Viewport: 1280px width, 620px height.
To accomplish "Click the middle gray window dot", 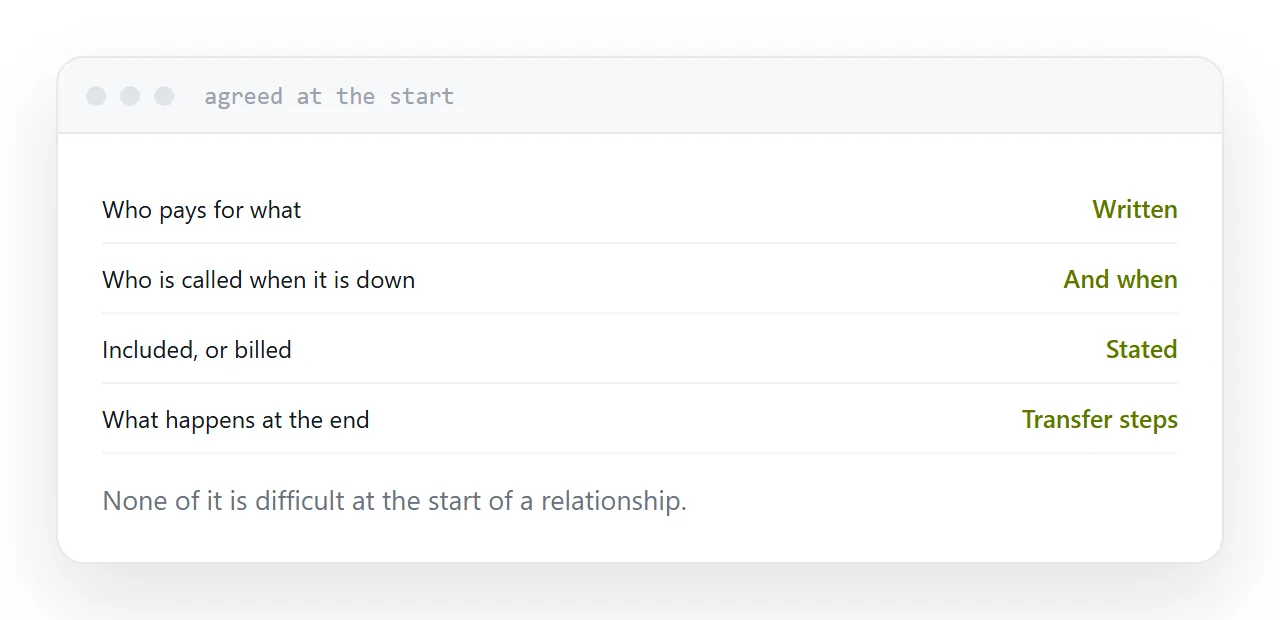I will [130, 96].
